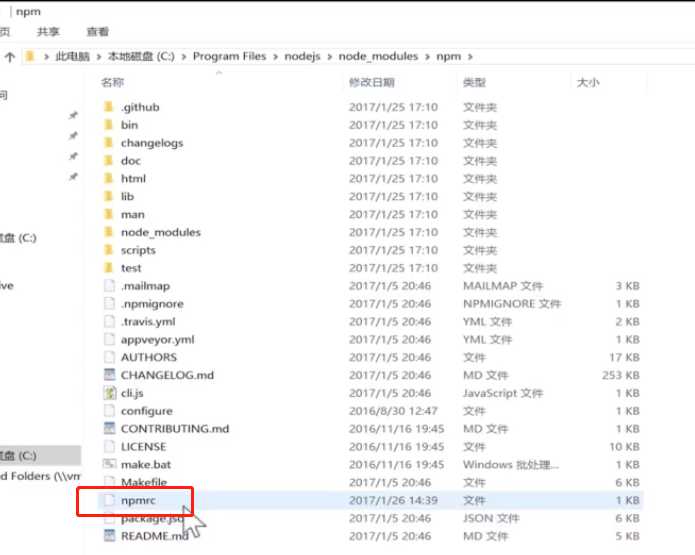Image resolution: width=695 pixels, height=555 pixels.
Task: Select the lib folder icon
Action: coord(109,196)
